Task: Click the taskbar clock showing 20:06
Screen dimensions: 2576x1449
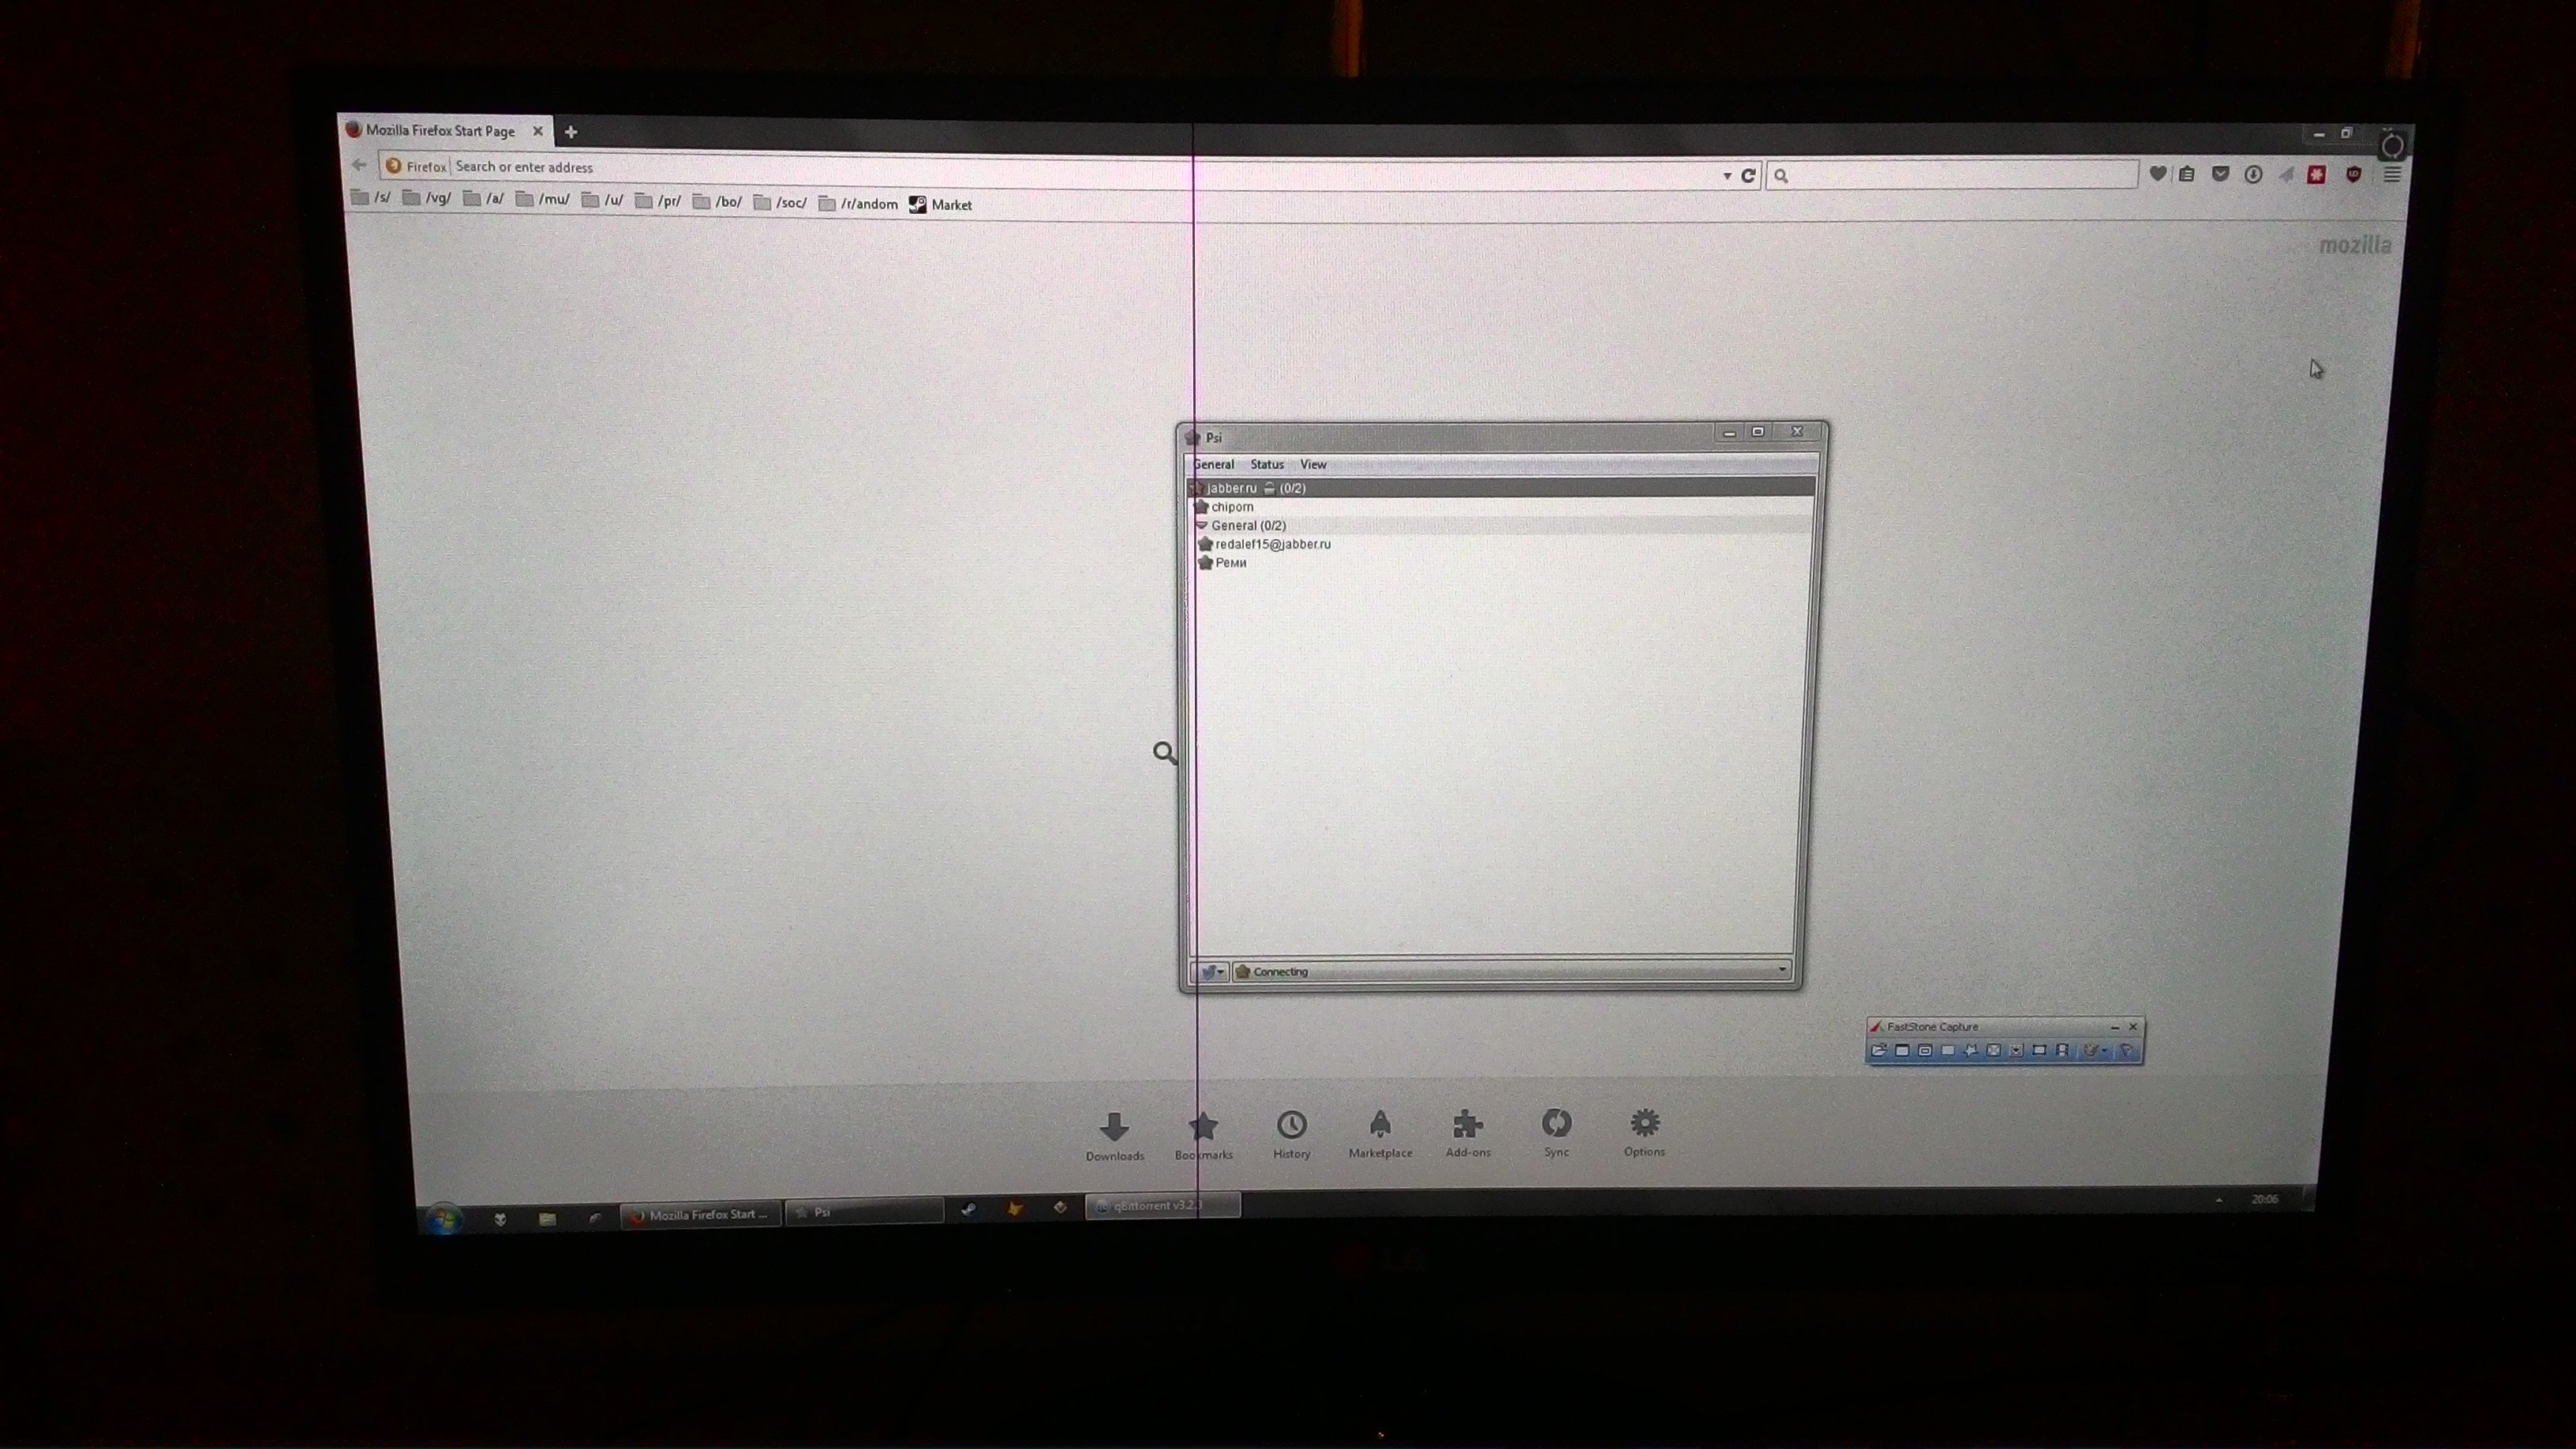Action: click(x=2264, y=1199)
